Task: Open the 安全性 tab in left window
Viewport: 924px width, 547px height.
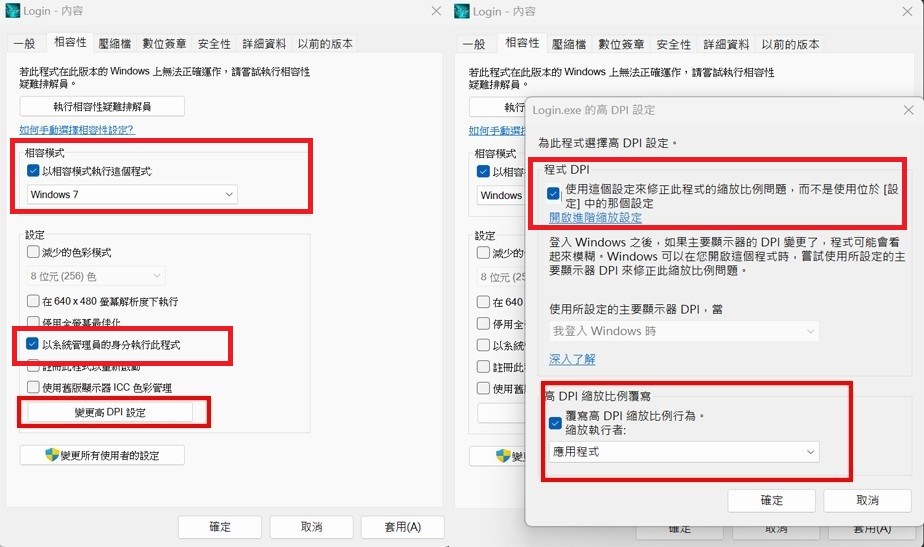Action: click(214, 44)
